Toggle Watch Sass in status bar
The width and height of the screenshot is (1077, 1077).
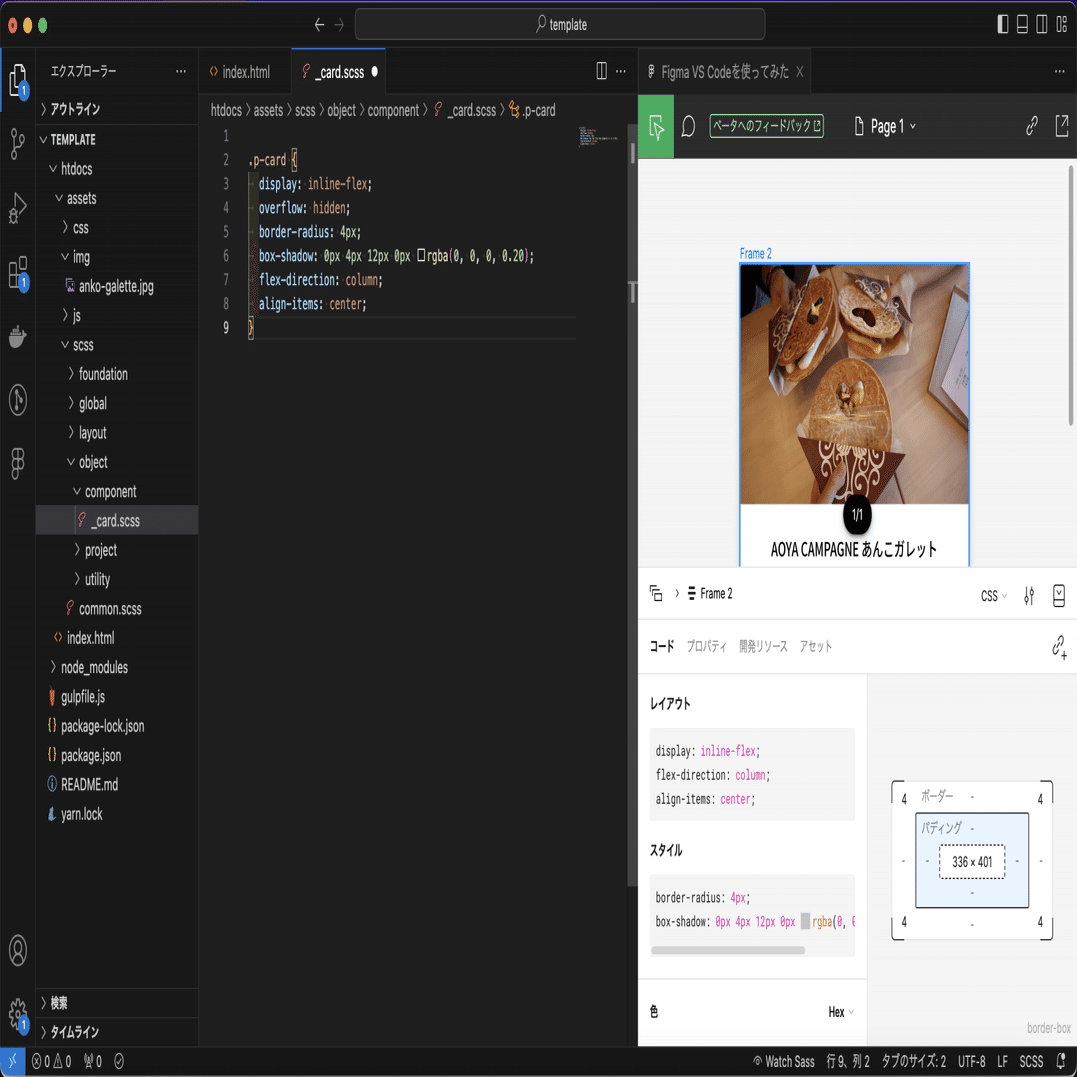(784, 1061)
